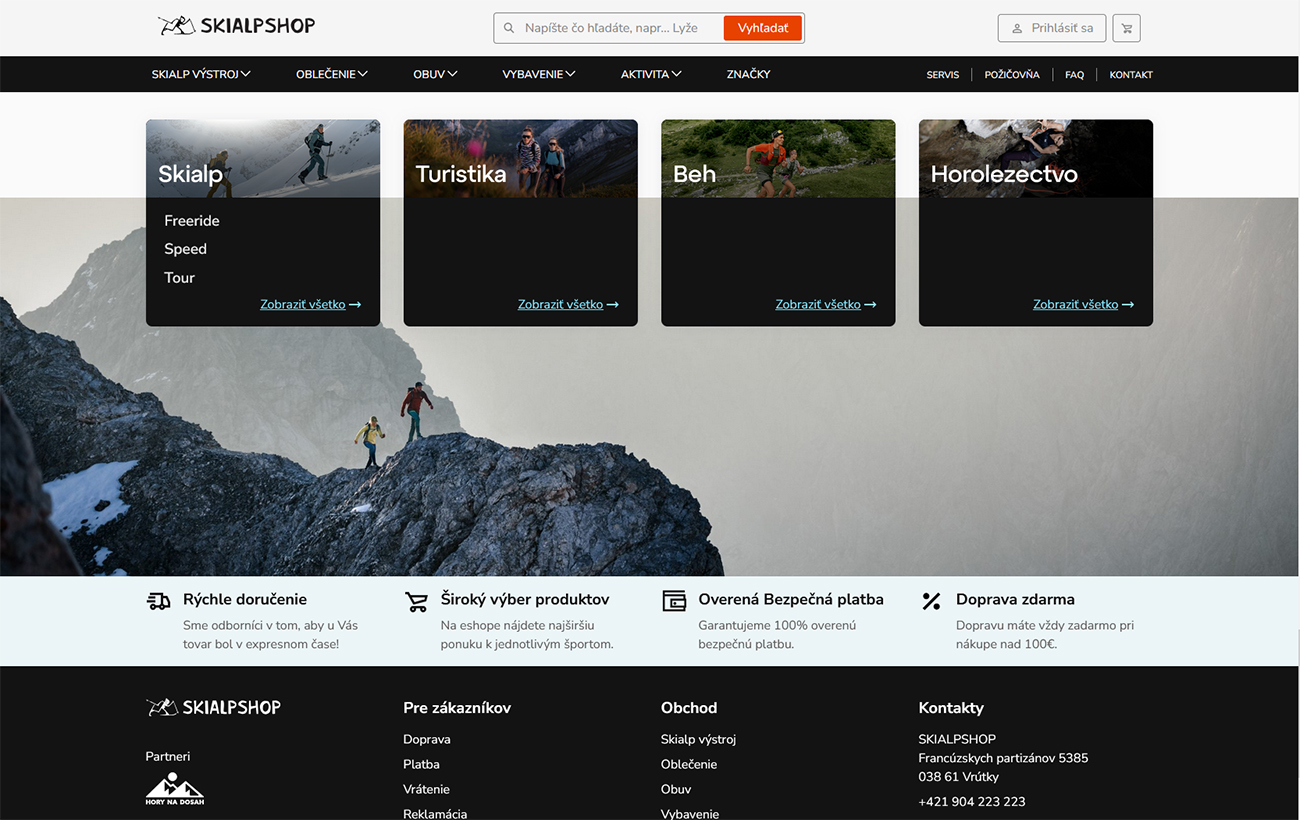This screenshot has width=1300, height=820.
Task: Open the shopping cart icon
Action: [x=1127, y=28]
